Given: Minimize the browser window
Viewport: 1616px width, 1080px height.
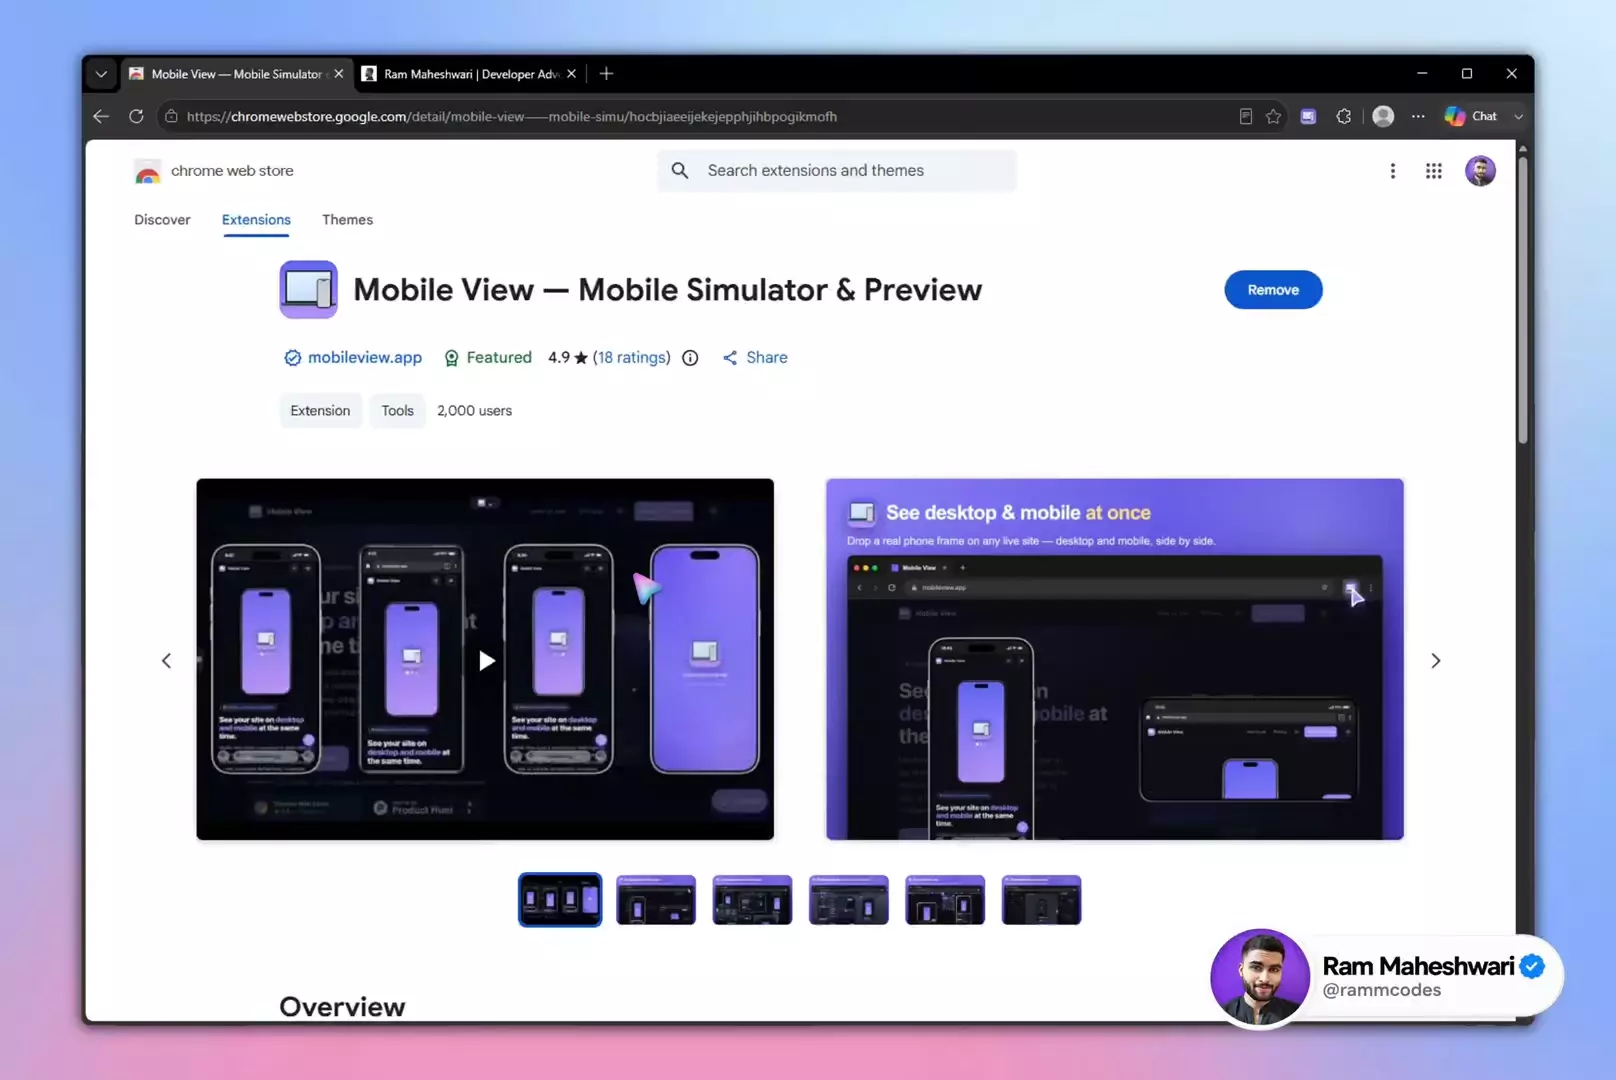Looking at the screenshot, I should click(x=1421, y=74).
